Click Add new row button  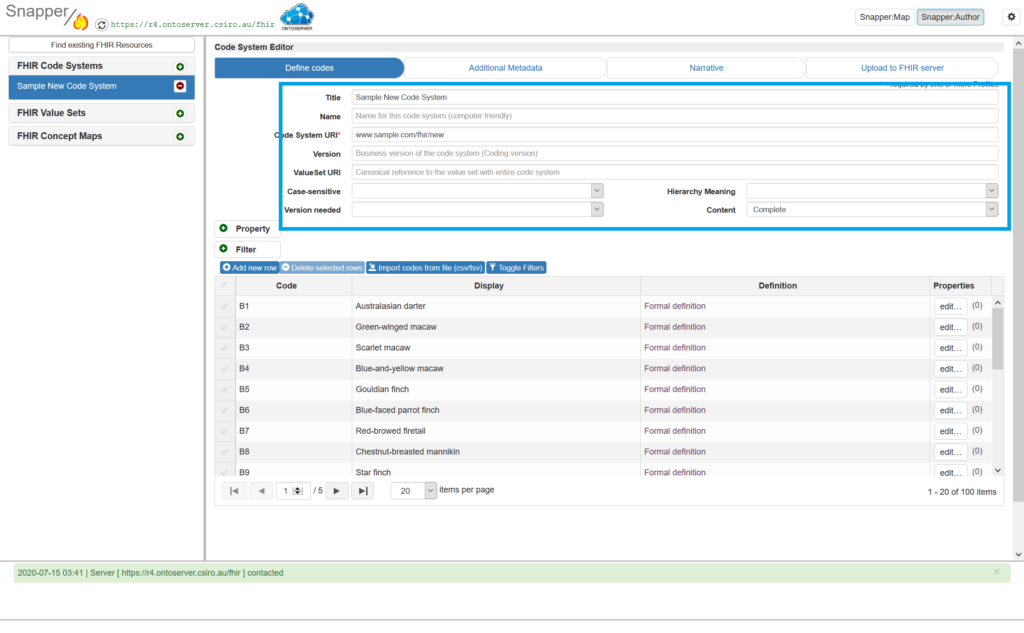coord(249,268)
